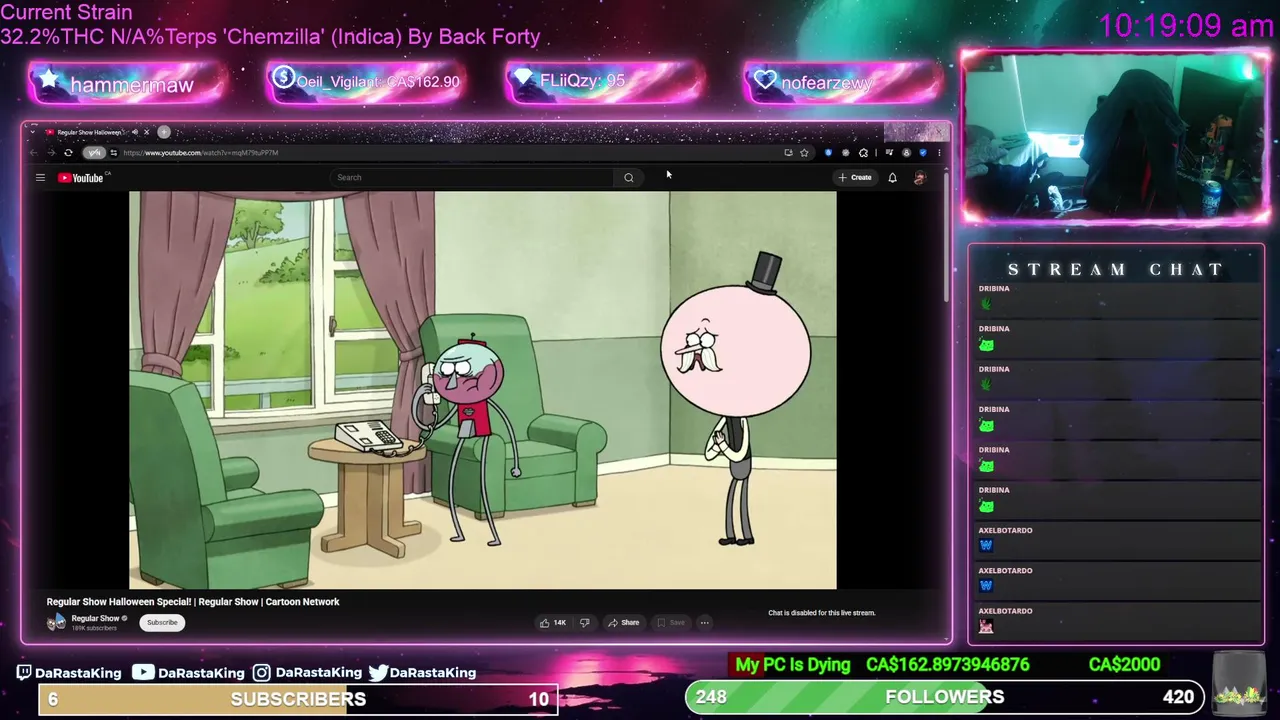Screen dimensions: 1280x720
Task: Mute the tab via its speaker icon
Action: 135,132
